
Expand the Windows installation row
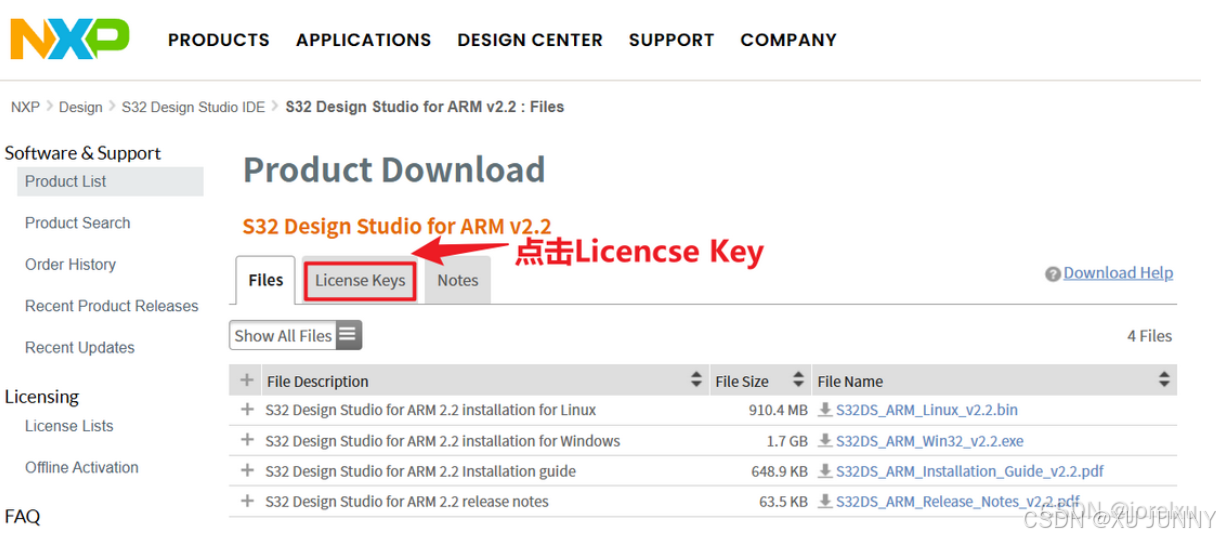click(247, 441)
